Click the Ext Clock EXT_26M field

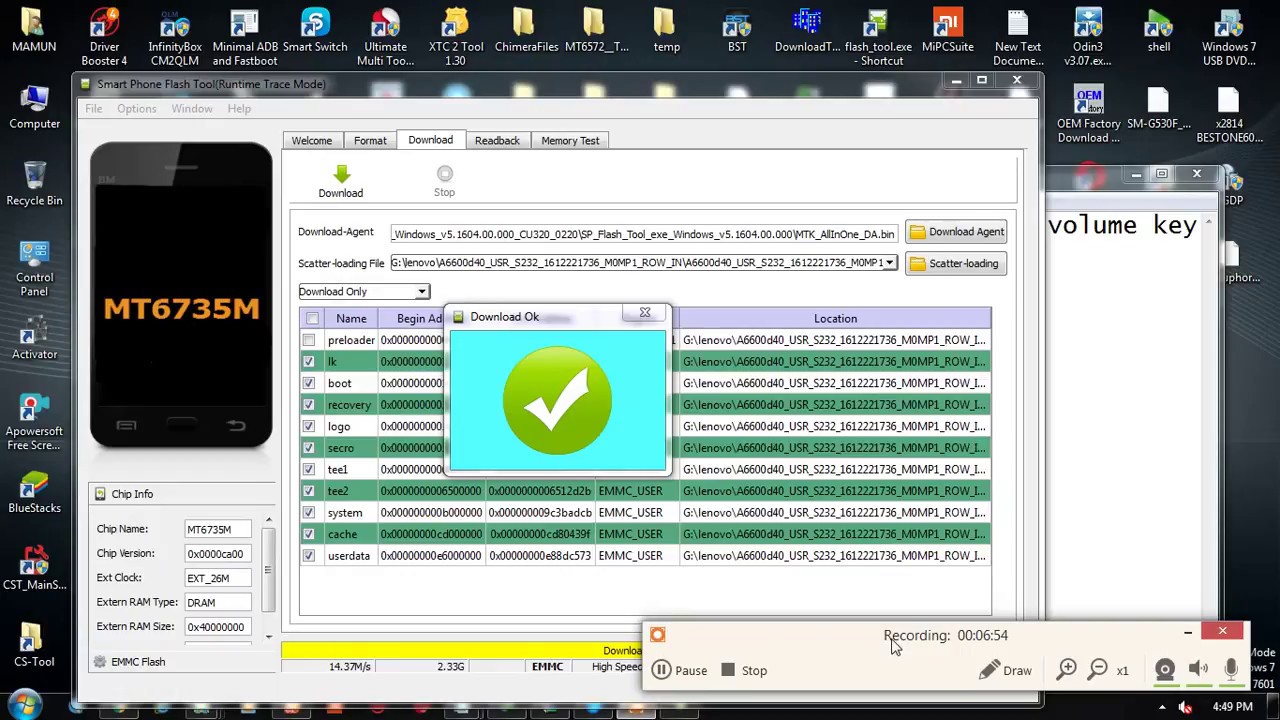[x=218, y=578]
